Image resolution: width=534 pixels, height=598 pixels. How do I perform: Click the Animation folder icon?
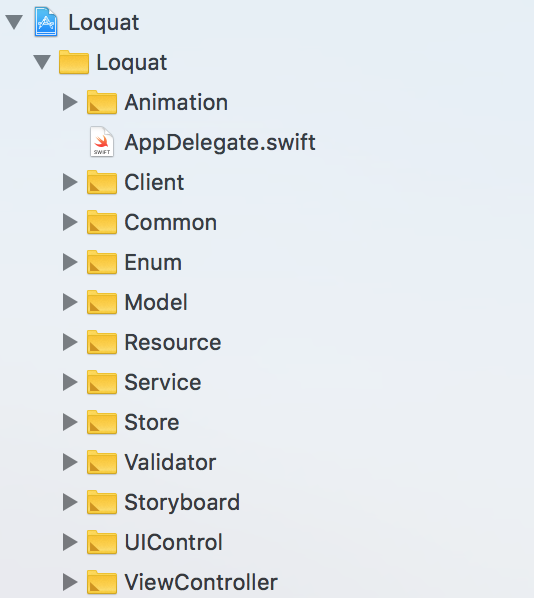click(x=102, y=102)
